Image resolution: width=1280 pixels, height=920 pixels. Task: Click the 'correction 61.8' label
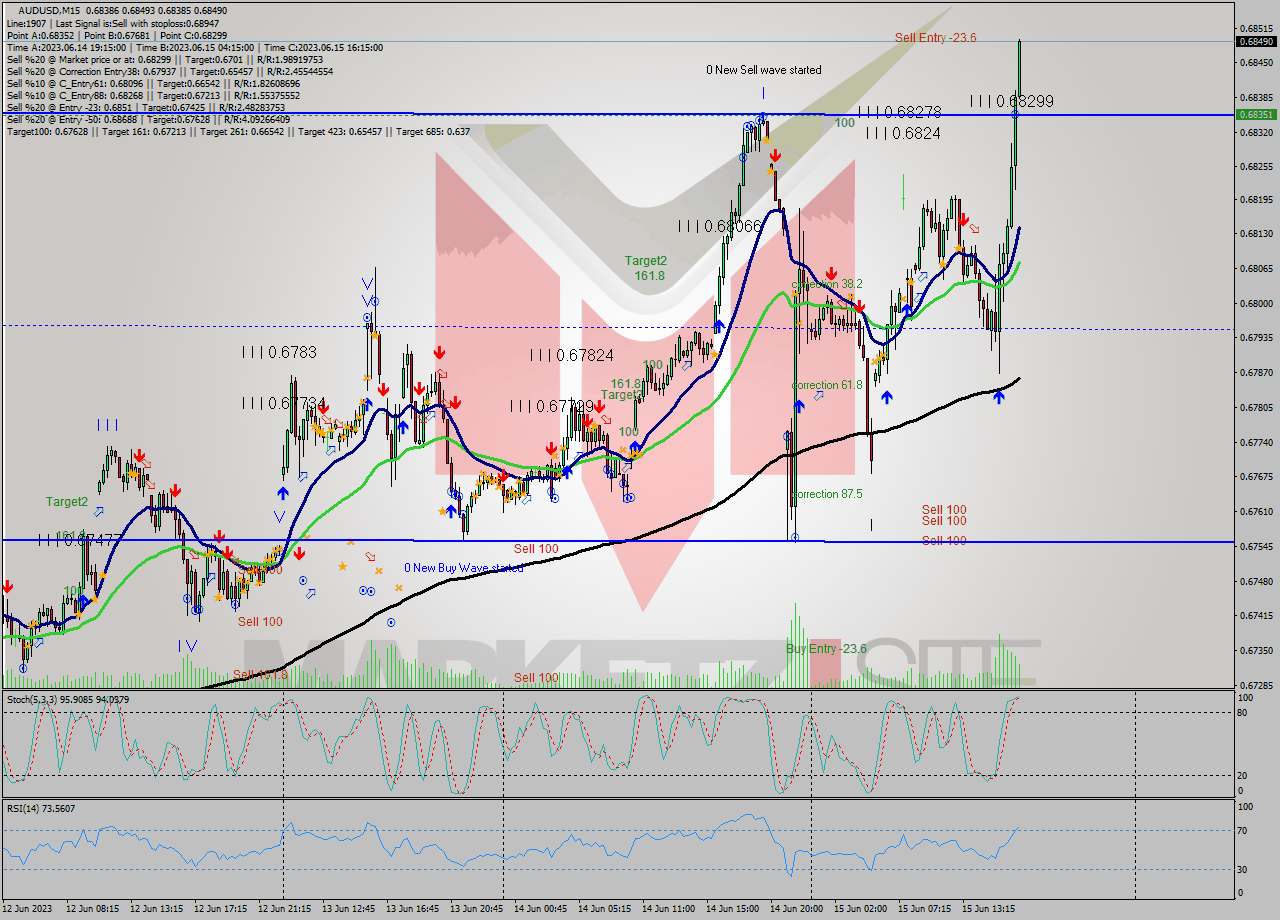click(x=827, y=384)
